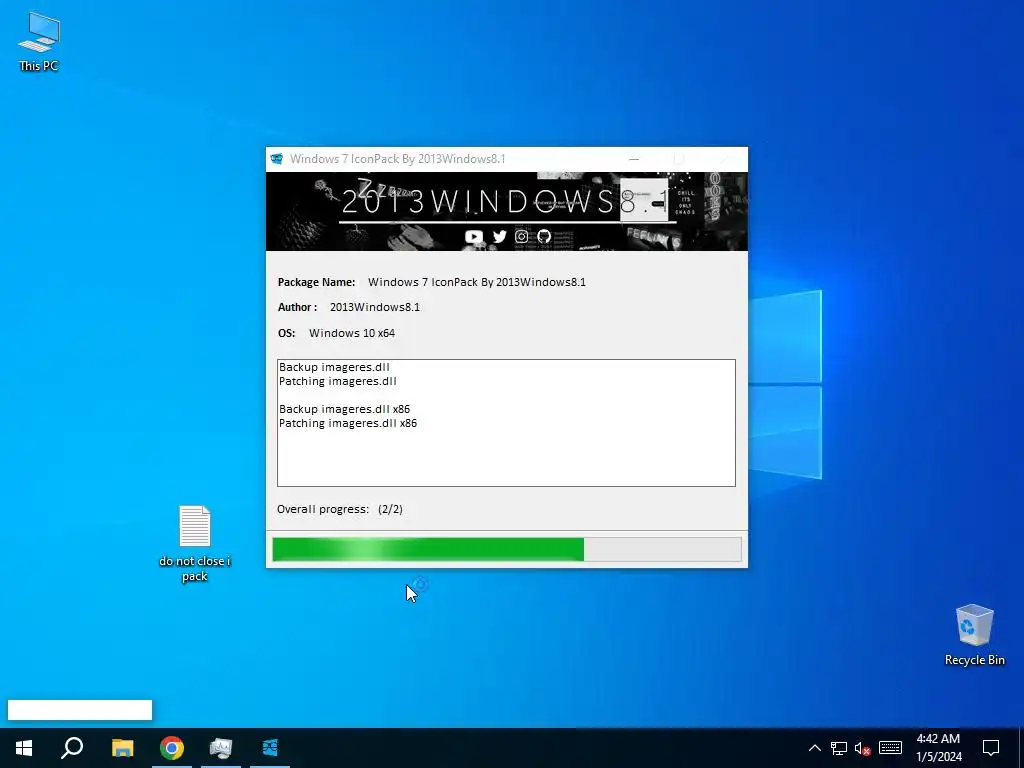Image resolution: width=1024 pixels, height=768 pixels.
Task: Click the installer window title text
Action: coord(398,159)
